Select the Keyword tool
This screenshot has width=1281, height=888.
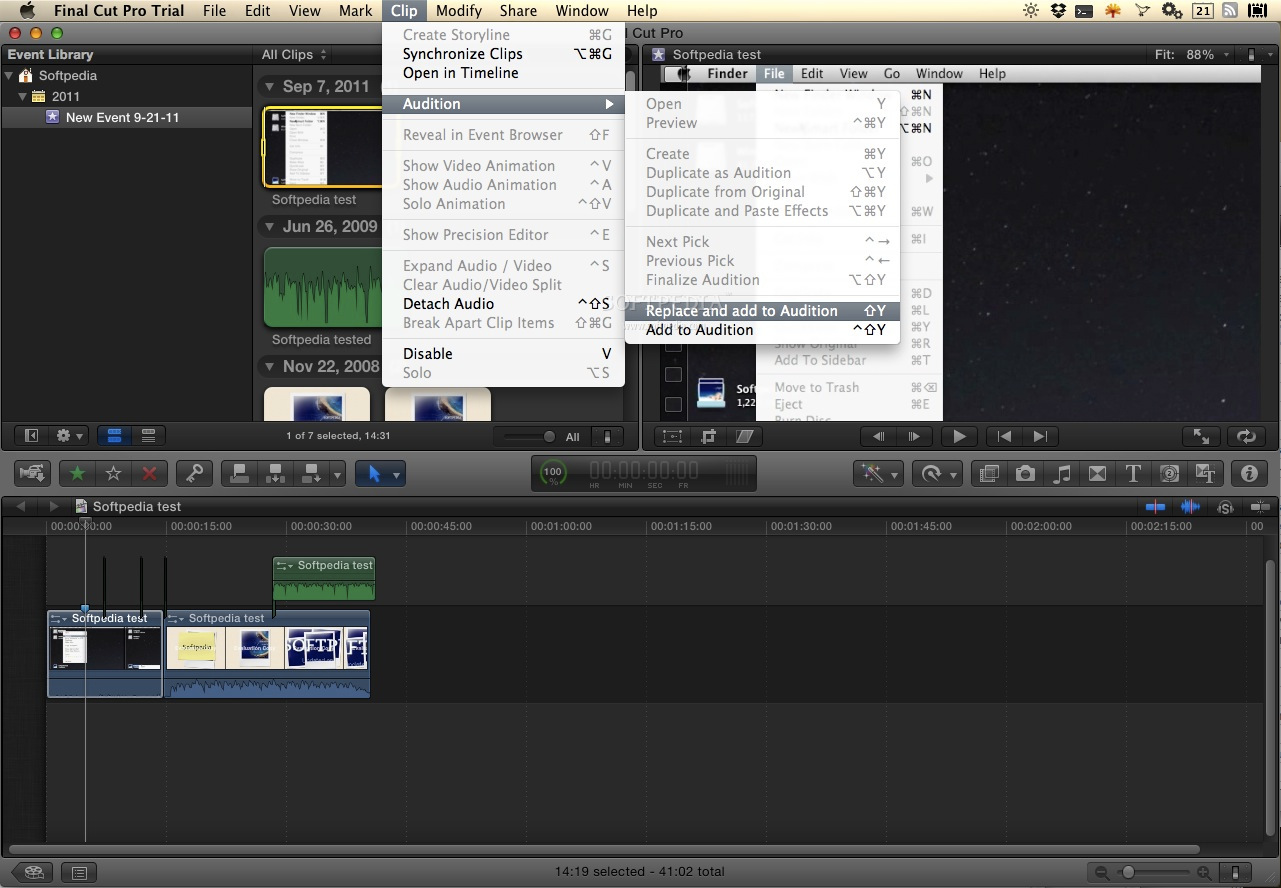click(x=194, y=472)
